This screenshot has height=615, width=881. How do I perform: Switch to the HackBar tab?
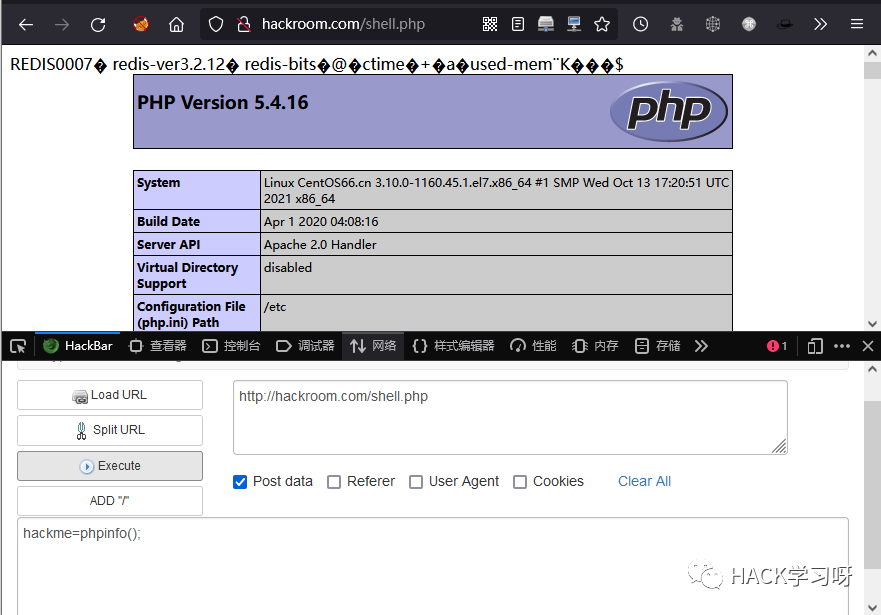point(78,346)
